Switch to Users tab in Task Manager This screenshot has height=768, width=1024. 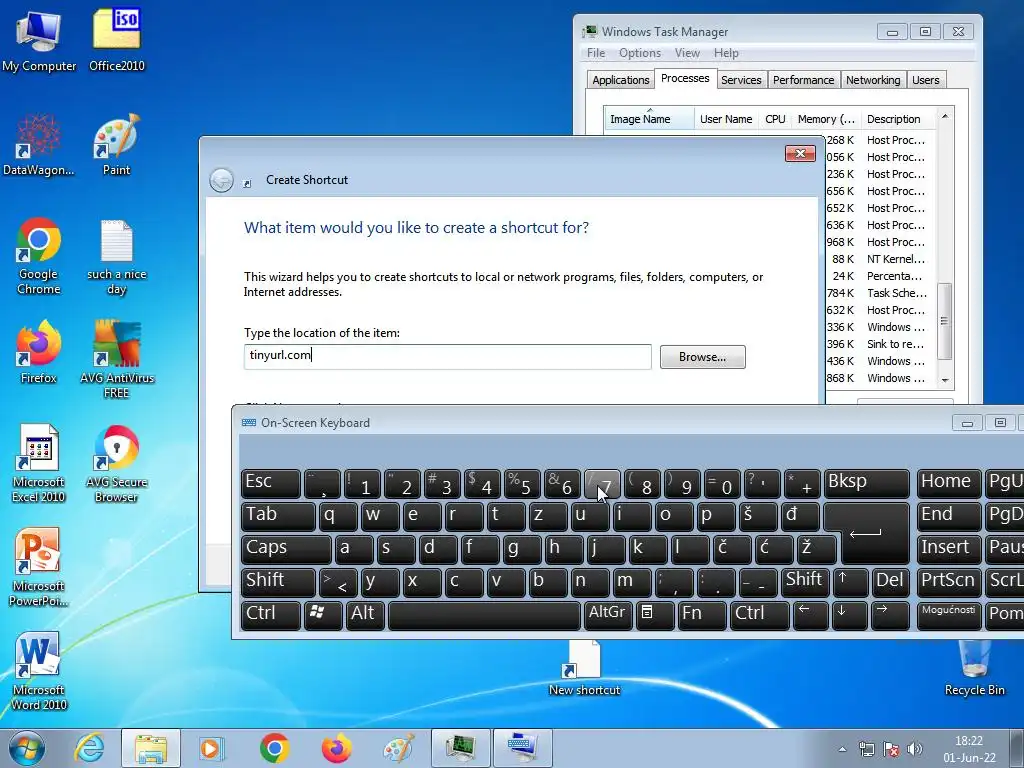pos(925,80)
